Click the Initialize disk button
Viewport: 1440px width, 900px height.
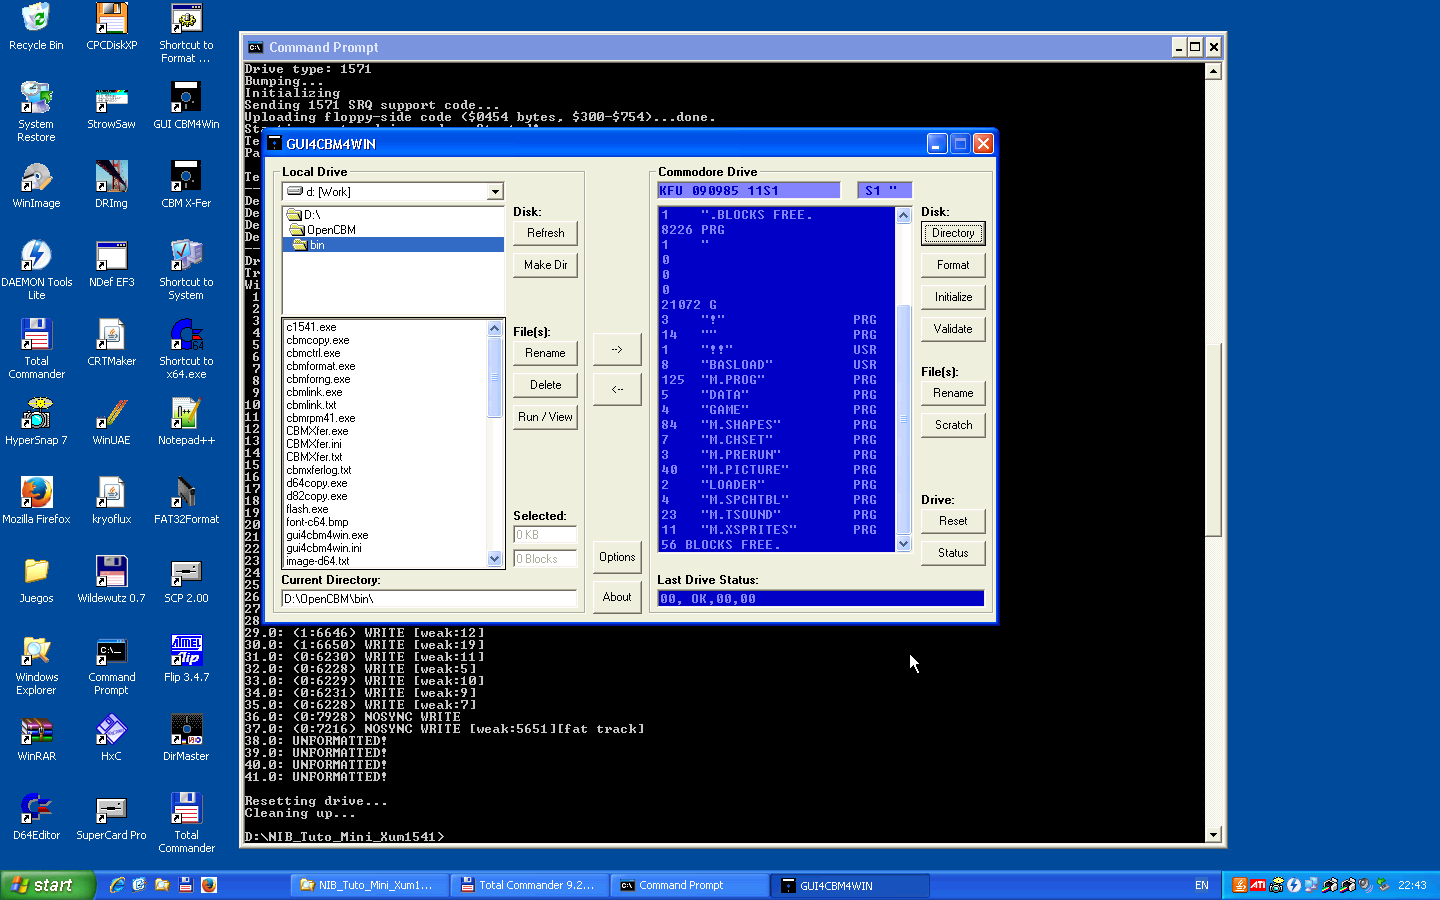click(953, 297)
